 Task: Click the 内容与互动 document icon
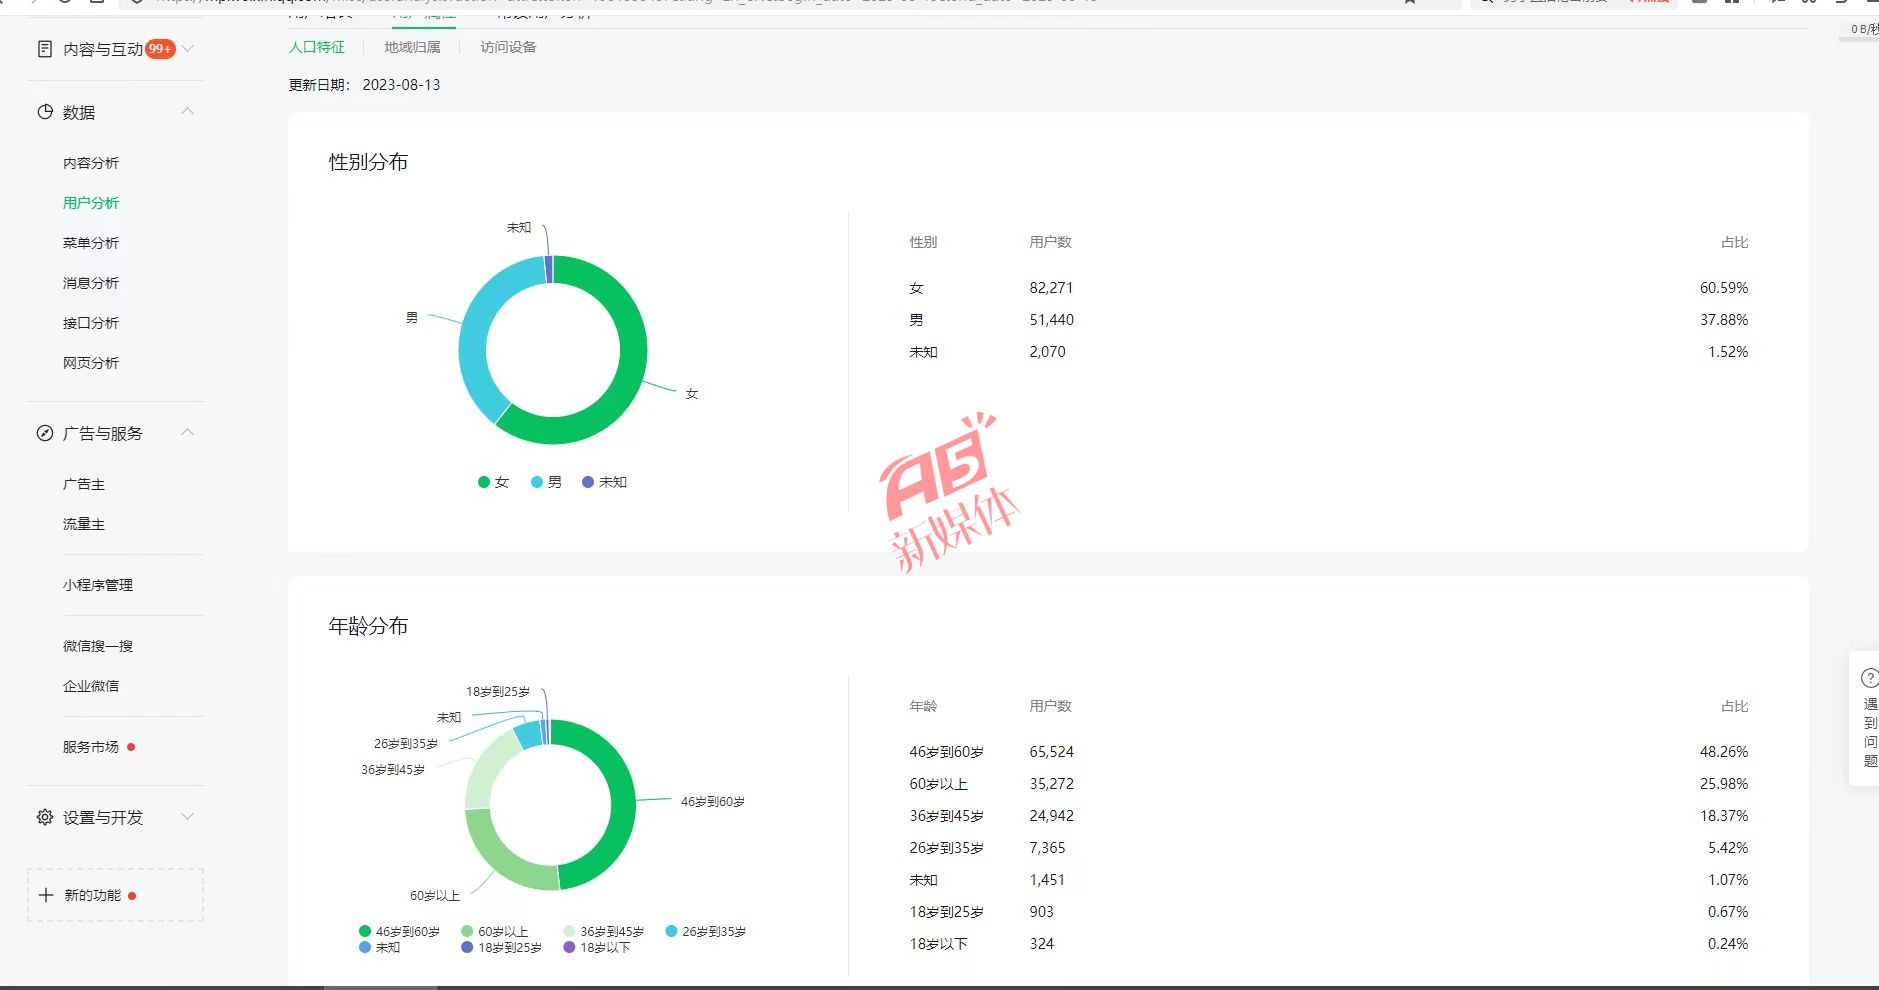pos(44,49)
